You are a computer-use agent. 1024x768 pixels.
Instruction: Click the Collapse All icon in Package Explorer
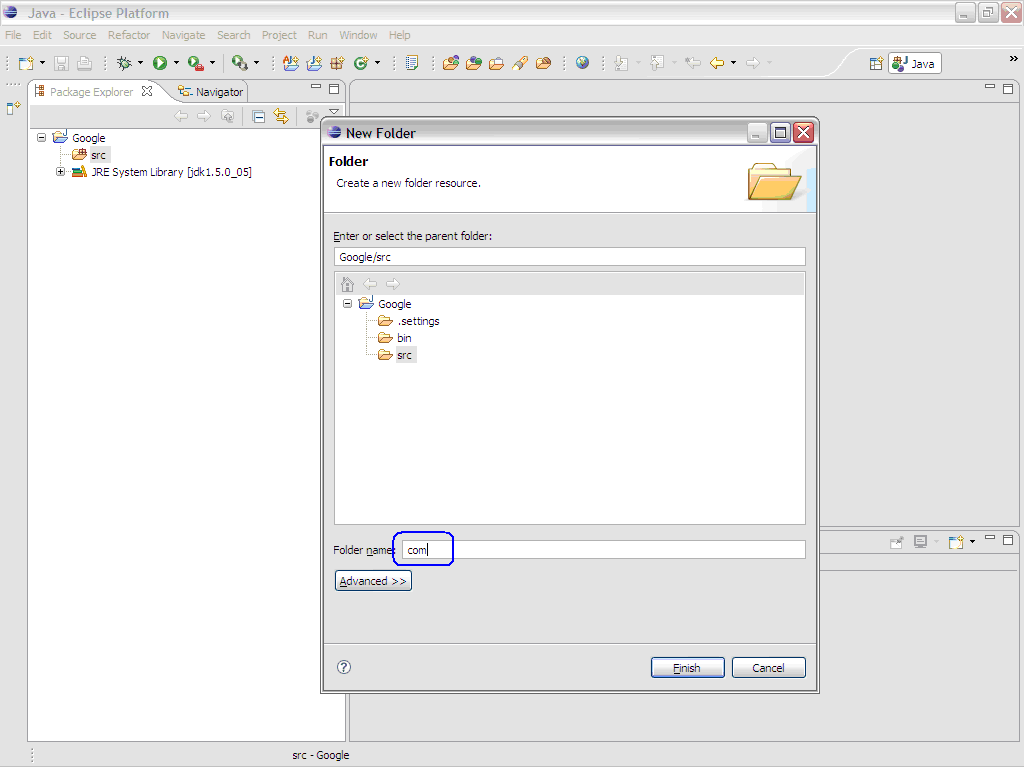[x=259, y=116]
